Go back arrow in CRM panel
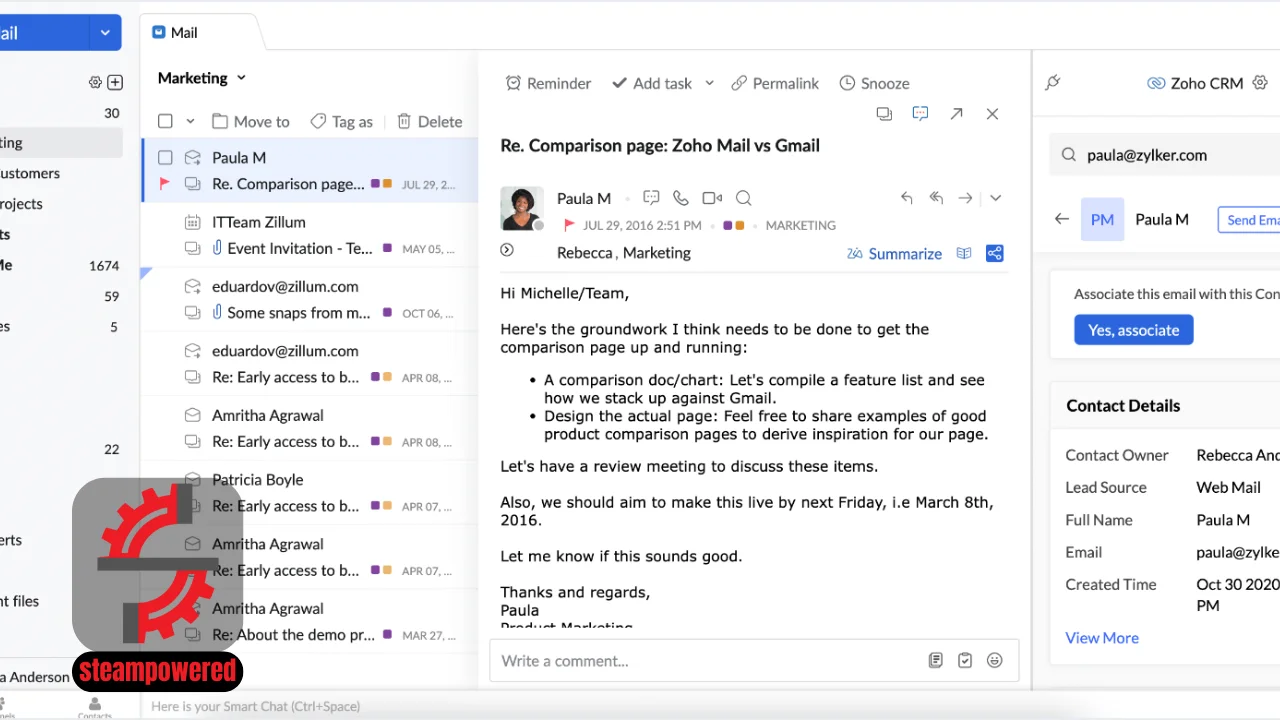Screen dimensions: 1280x720 click(1062, 219)
